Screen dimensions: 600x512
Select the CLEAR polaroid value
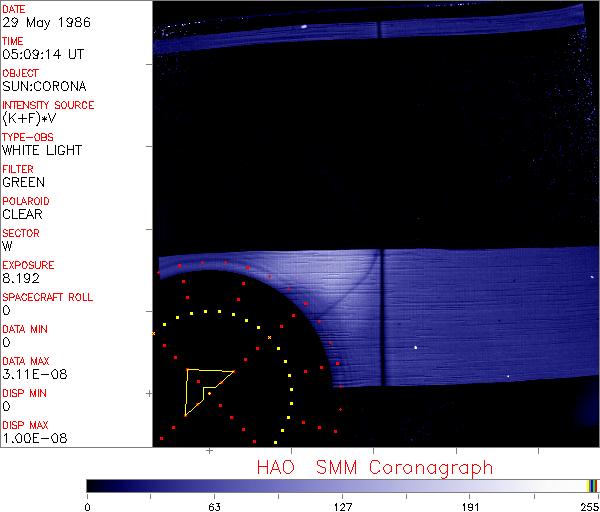click(x=23, y=215)
